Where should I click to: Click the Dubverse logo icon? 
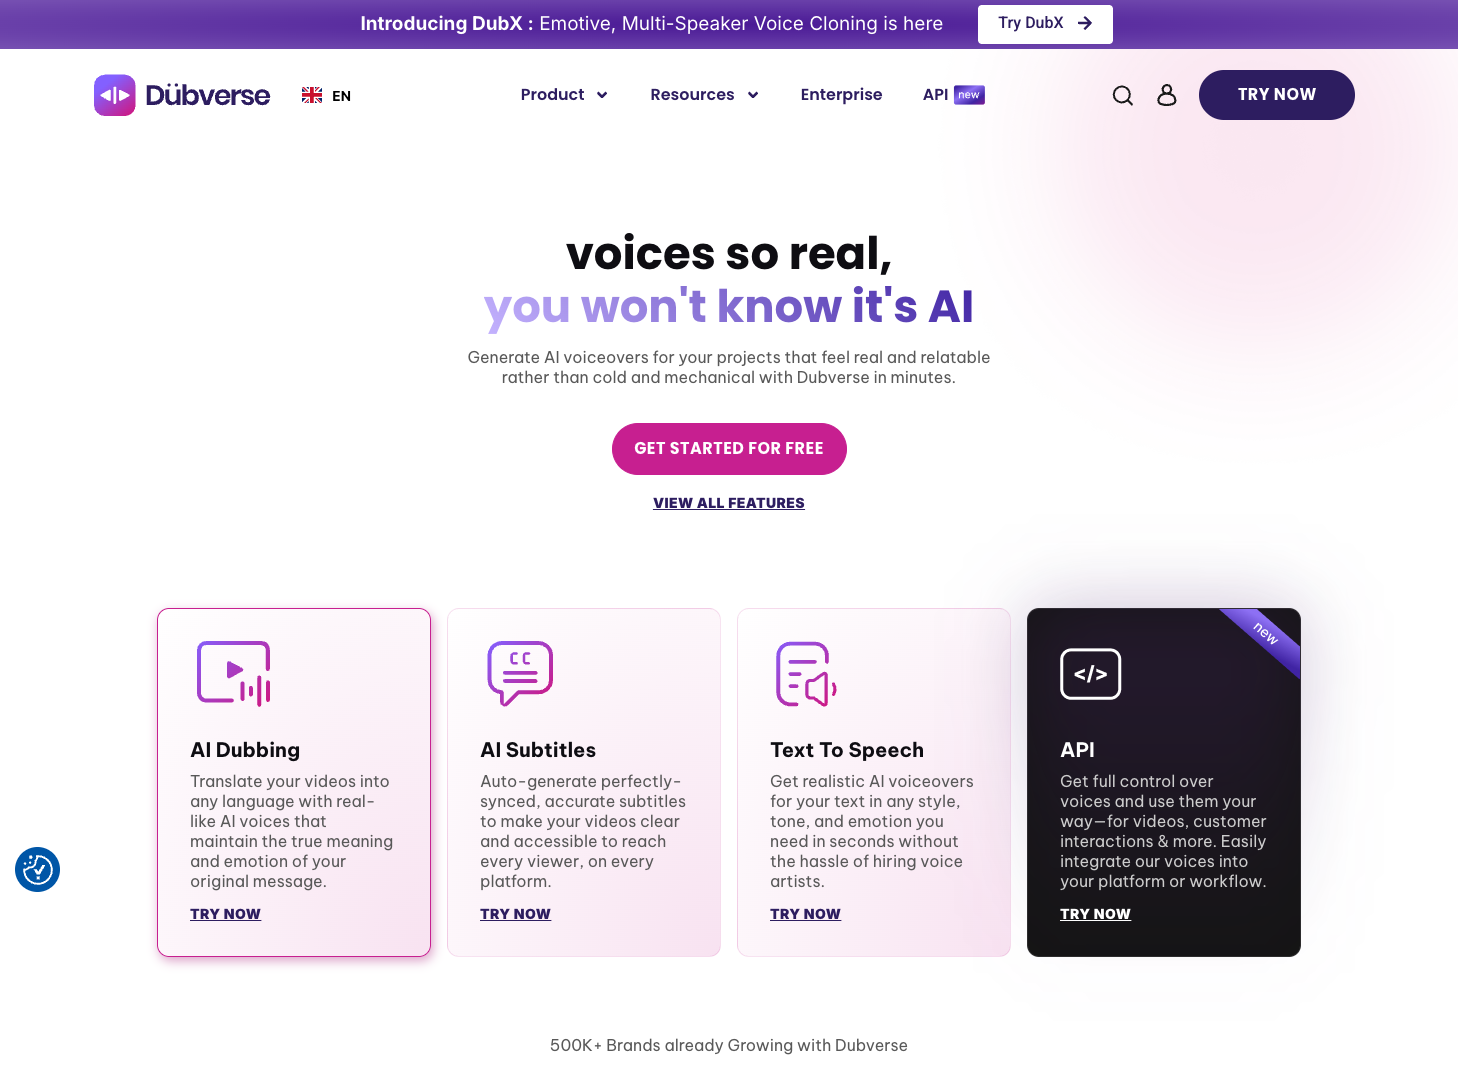115,95
